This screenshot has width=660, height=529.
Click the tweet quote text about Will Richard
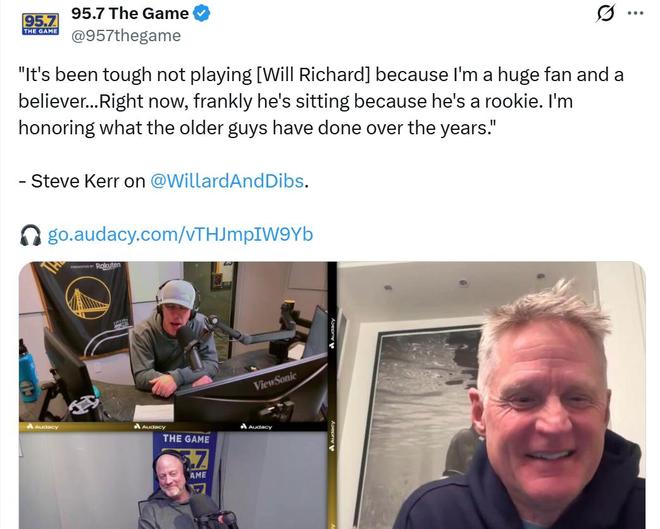321,101
